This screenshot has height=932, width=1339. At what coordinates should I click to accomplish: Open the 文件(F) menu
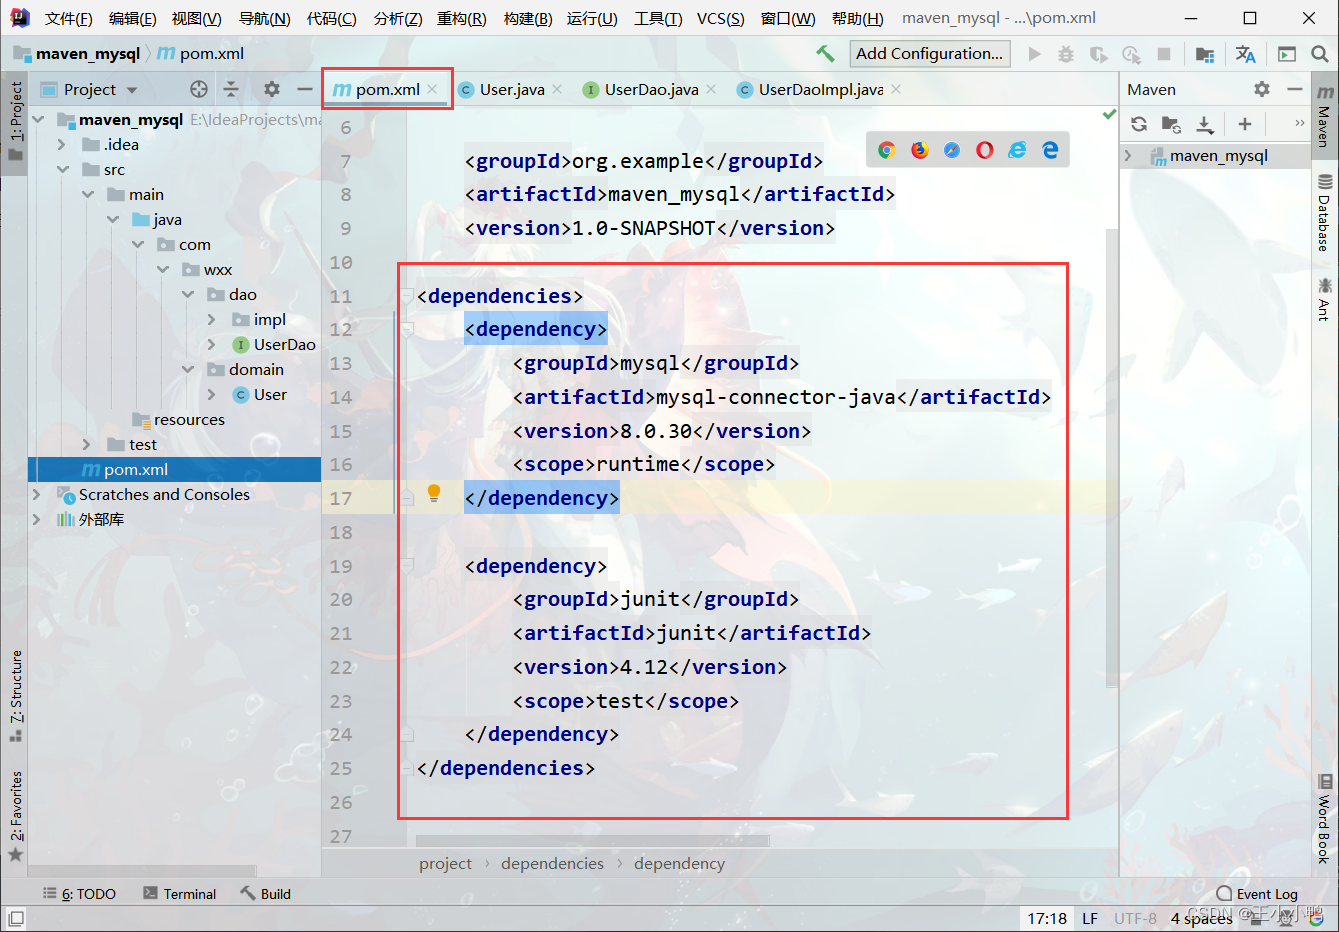pos(69,18)
